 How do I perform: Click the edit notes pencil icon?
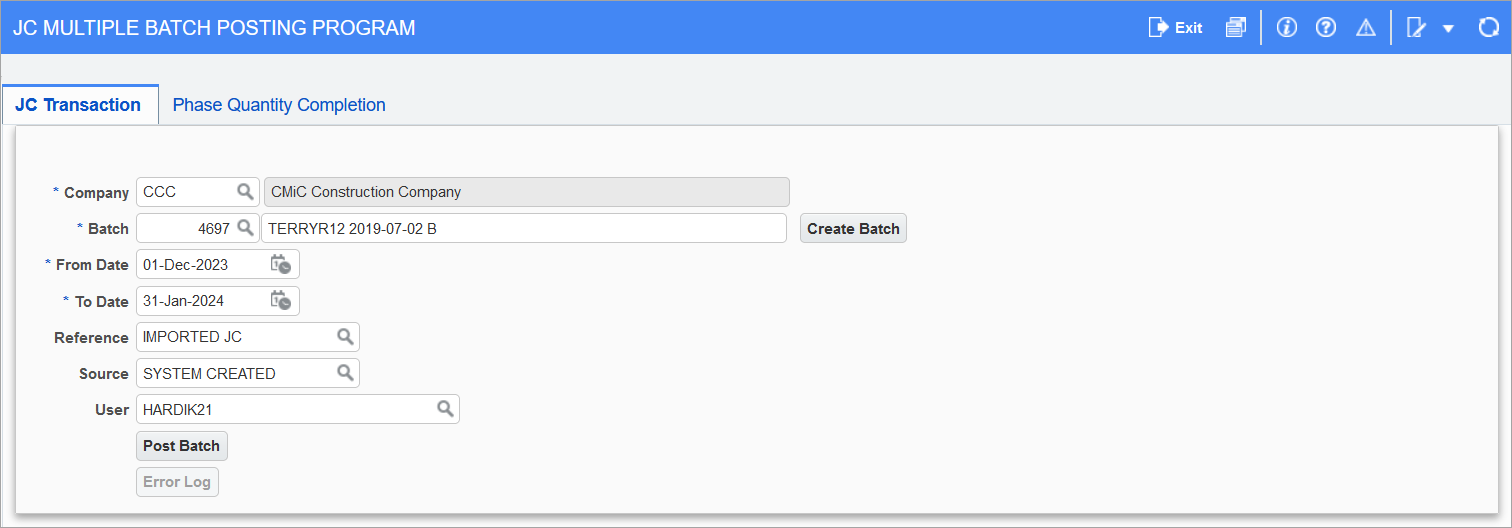[1416, 28]
